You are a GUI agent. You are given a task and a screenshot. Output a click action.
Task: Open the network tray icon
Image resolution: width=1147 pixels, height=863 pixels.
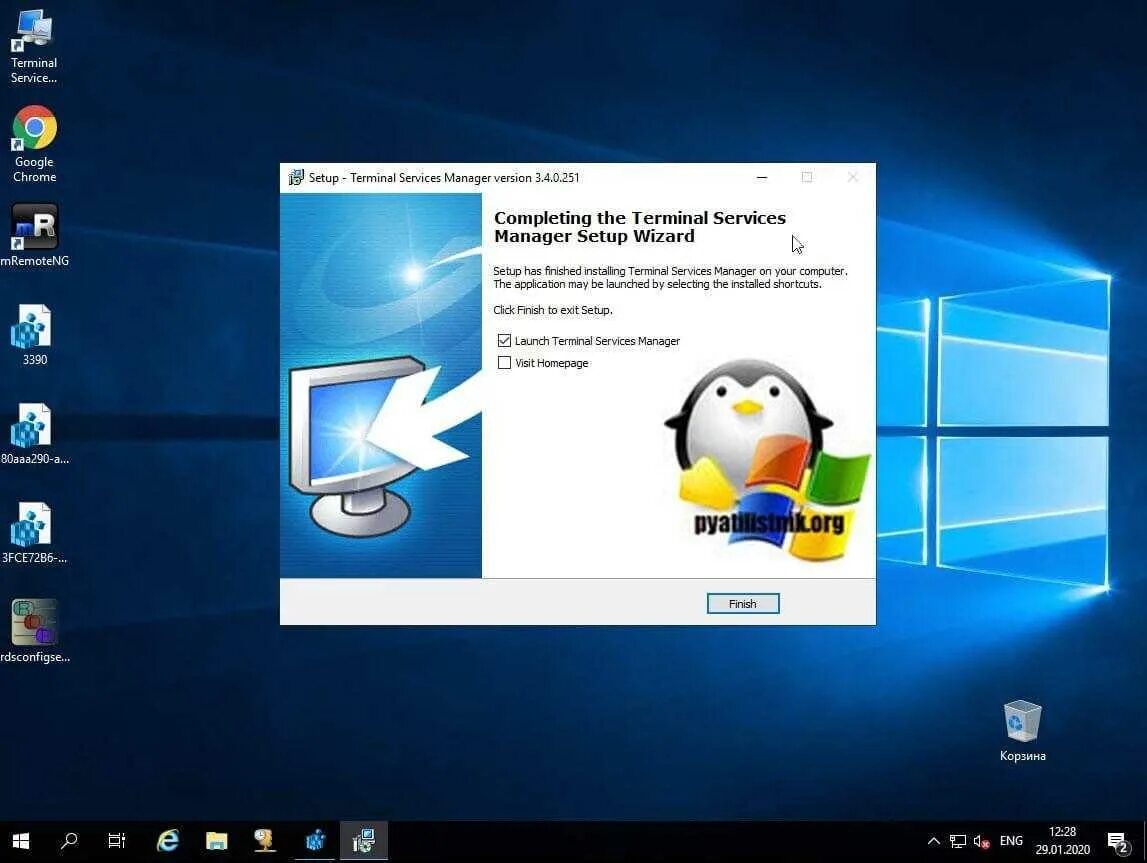[x=958, y=841]
